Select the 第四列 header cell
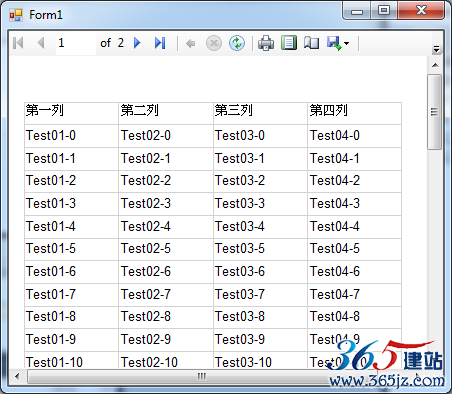 point(354,113)
